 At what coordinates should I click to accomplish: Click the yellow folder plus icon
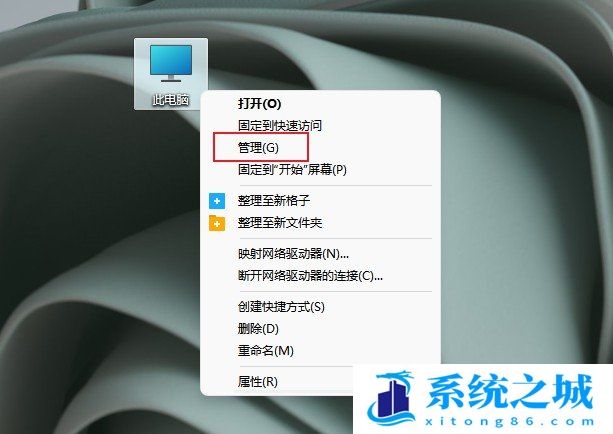(217, 223)
